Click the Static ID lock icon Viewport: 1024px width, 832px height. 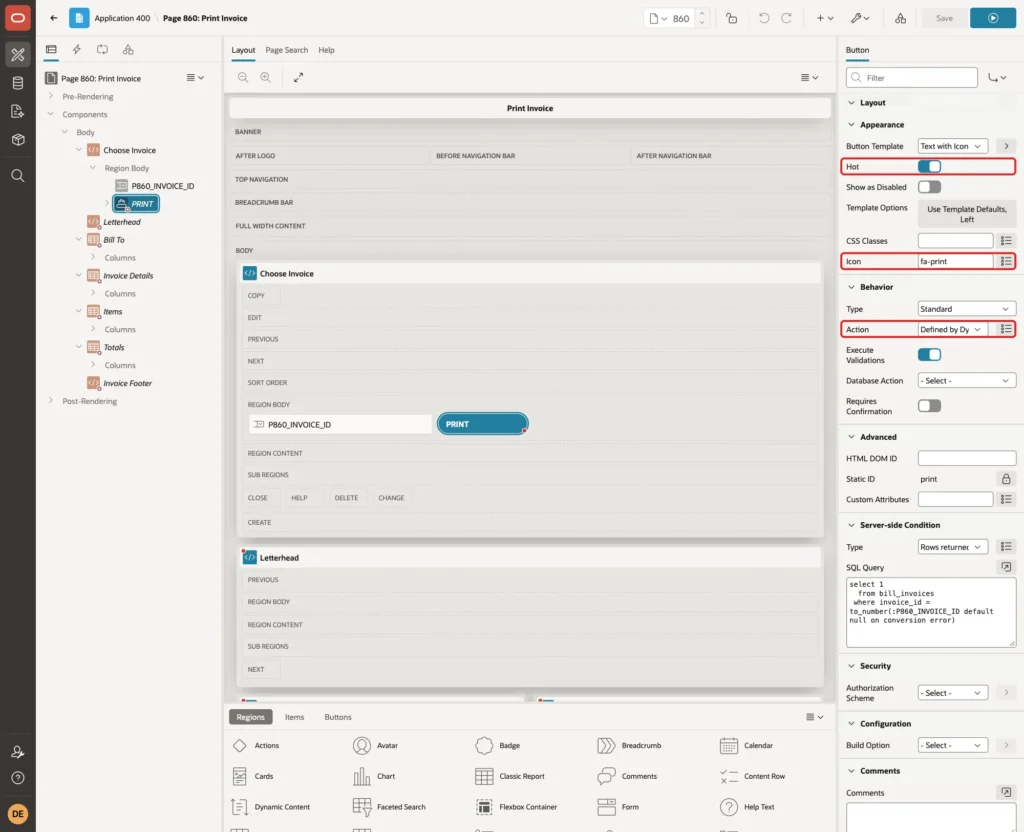(1006, 479)
